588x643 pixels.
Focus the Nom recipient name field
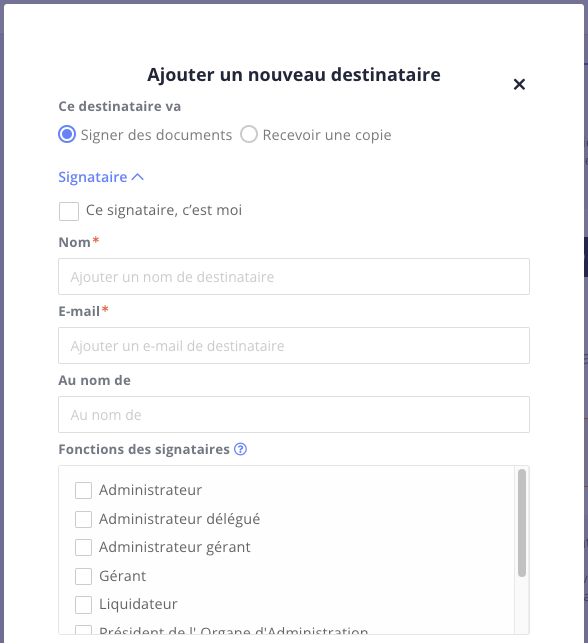click(294, 276)
